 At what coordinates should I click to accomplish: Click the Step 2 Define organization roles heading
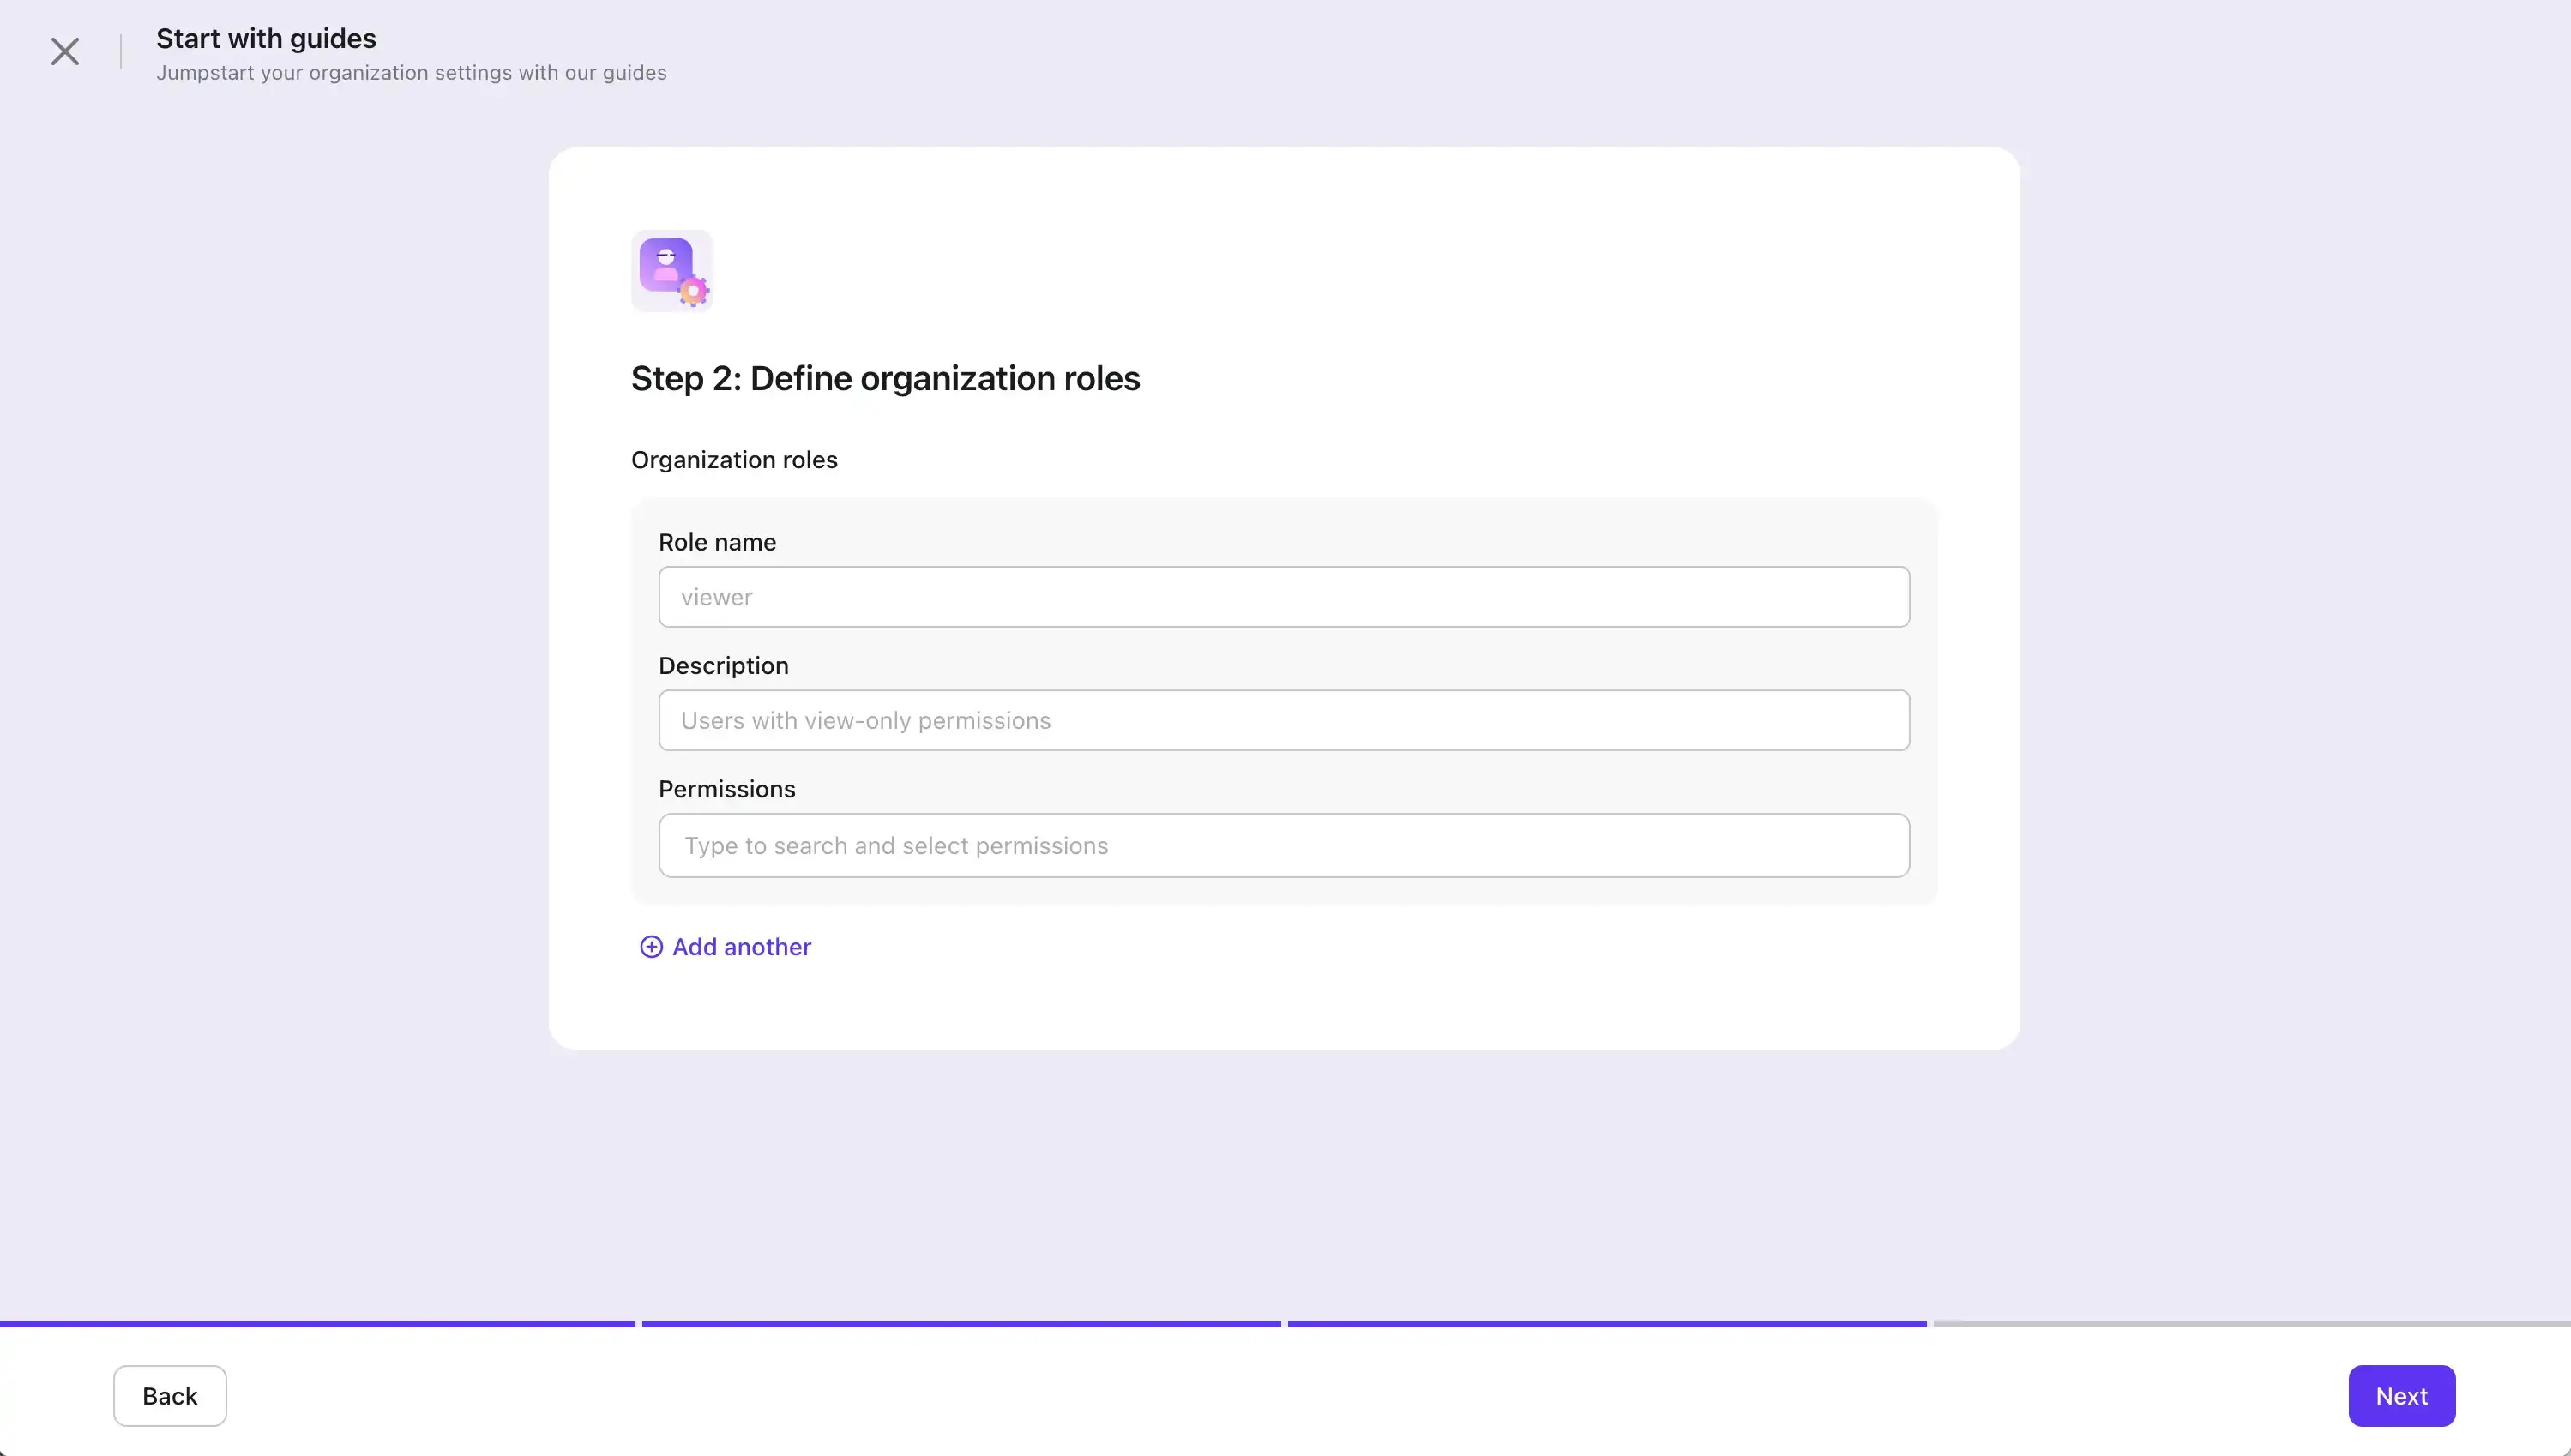pyautogui.click(x=885, y=379)
